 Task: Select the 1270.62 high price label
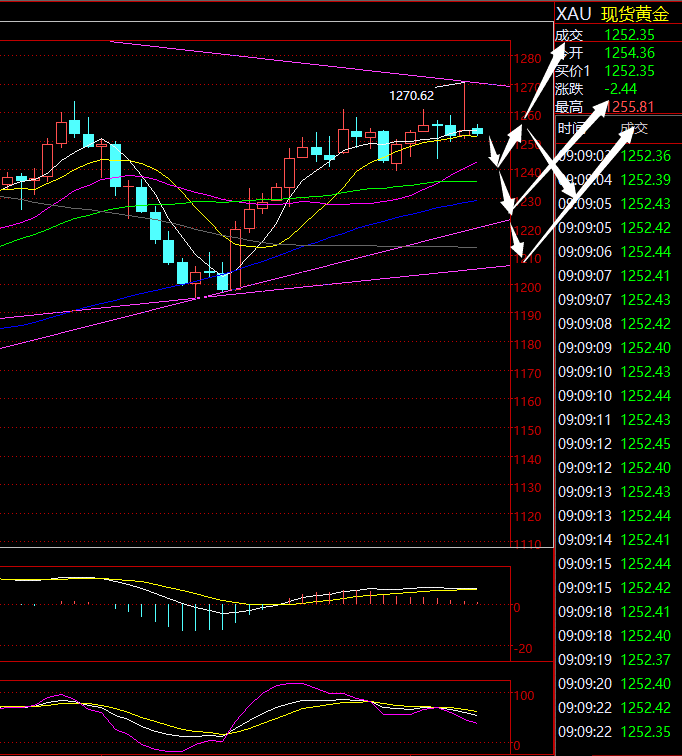coord(412,96)
